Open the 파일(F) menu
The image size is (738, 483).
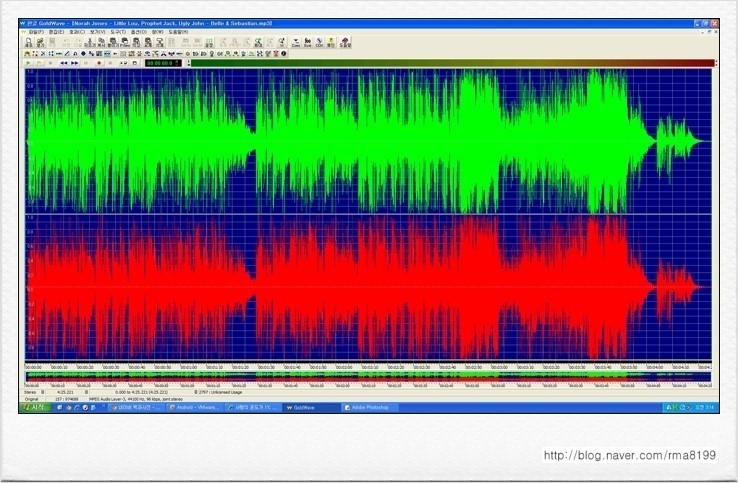point(36,32)
